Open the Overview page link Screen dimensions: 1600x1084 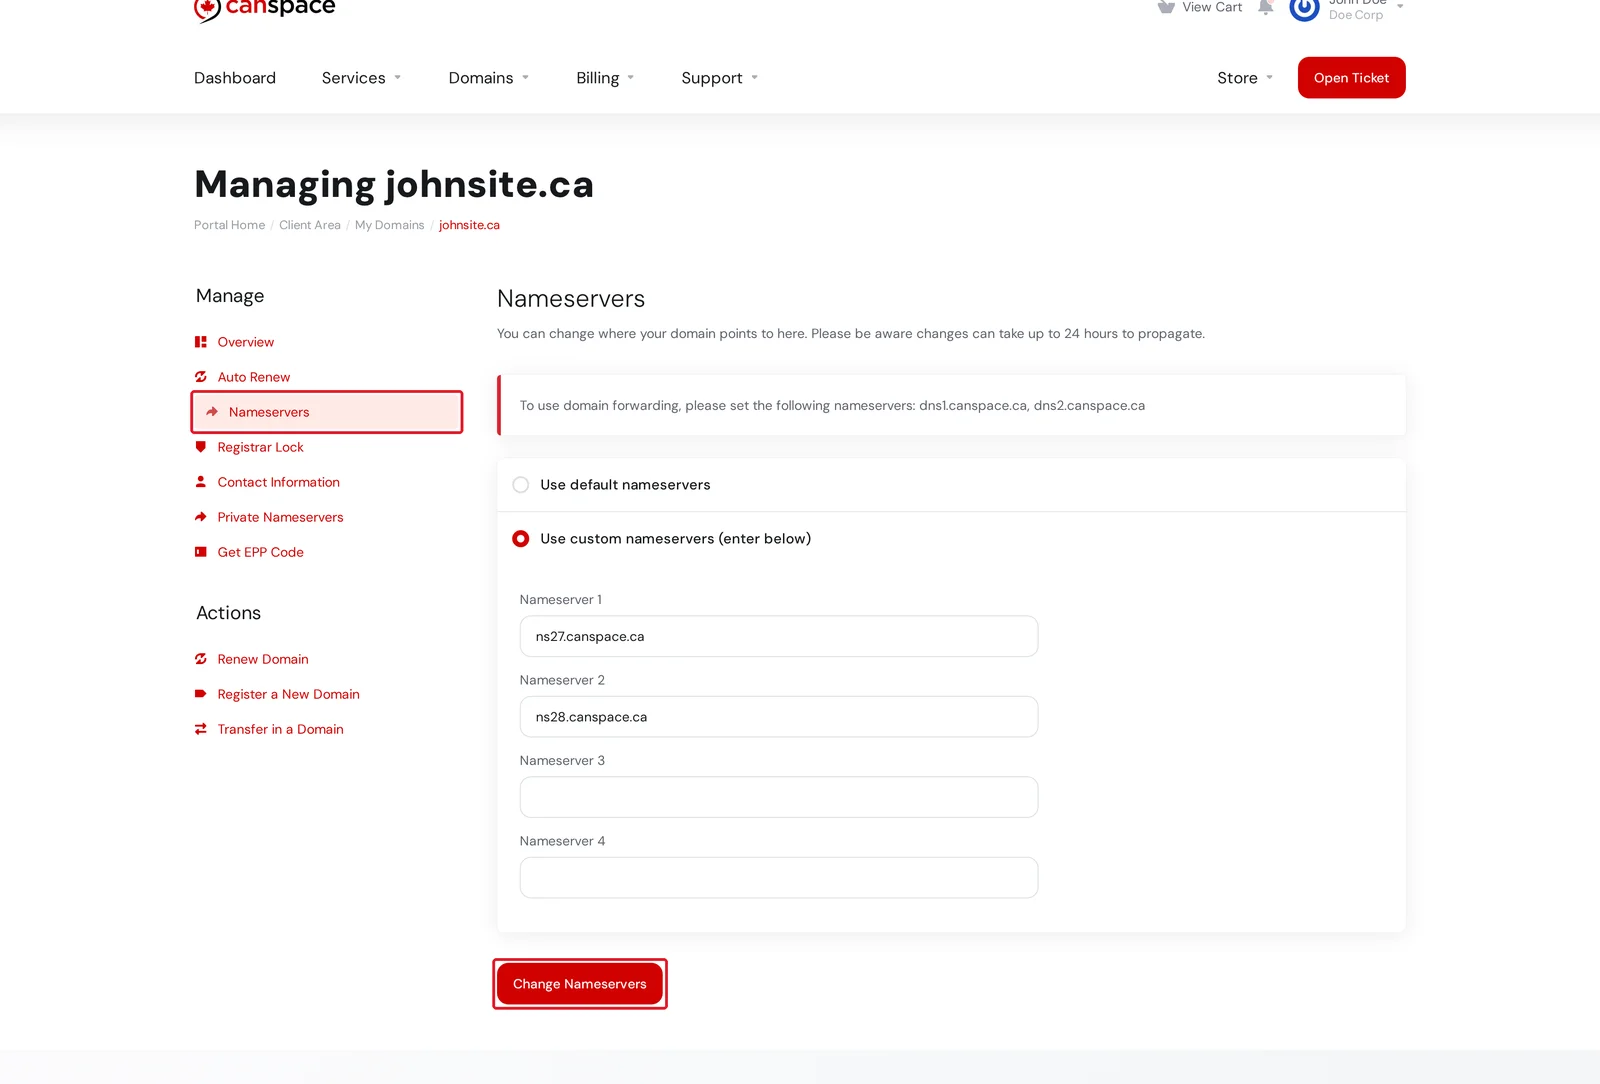point(246,342)
